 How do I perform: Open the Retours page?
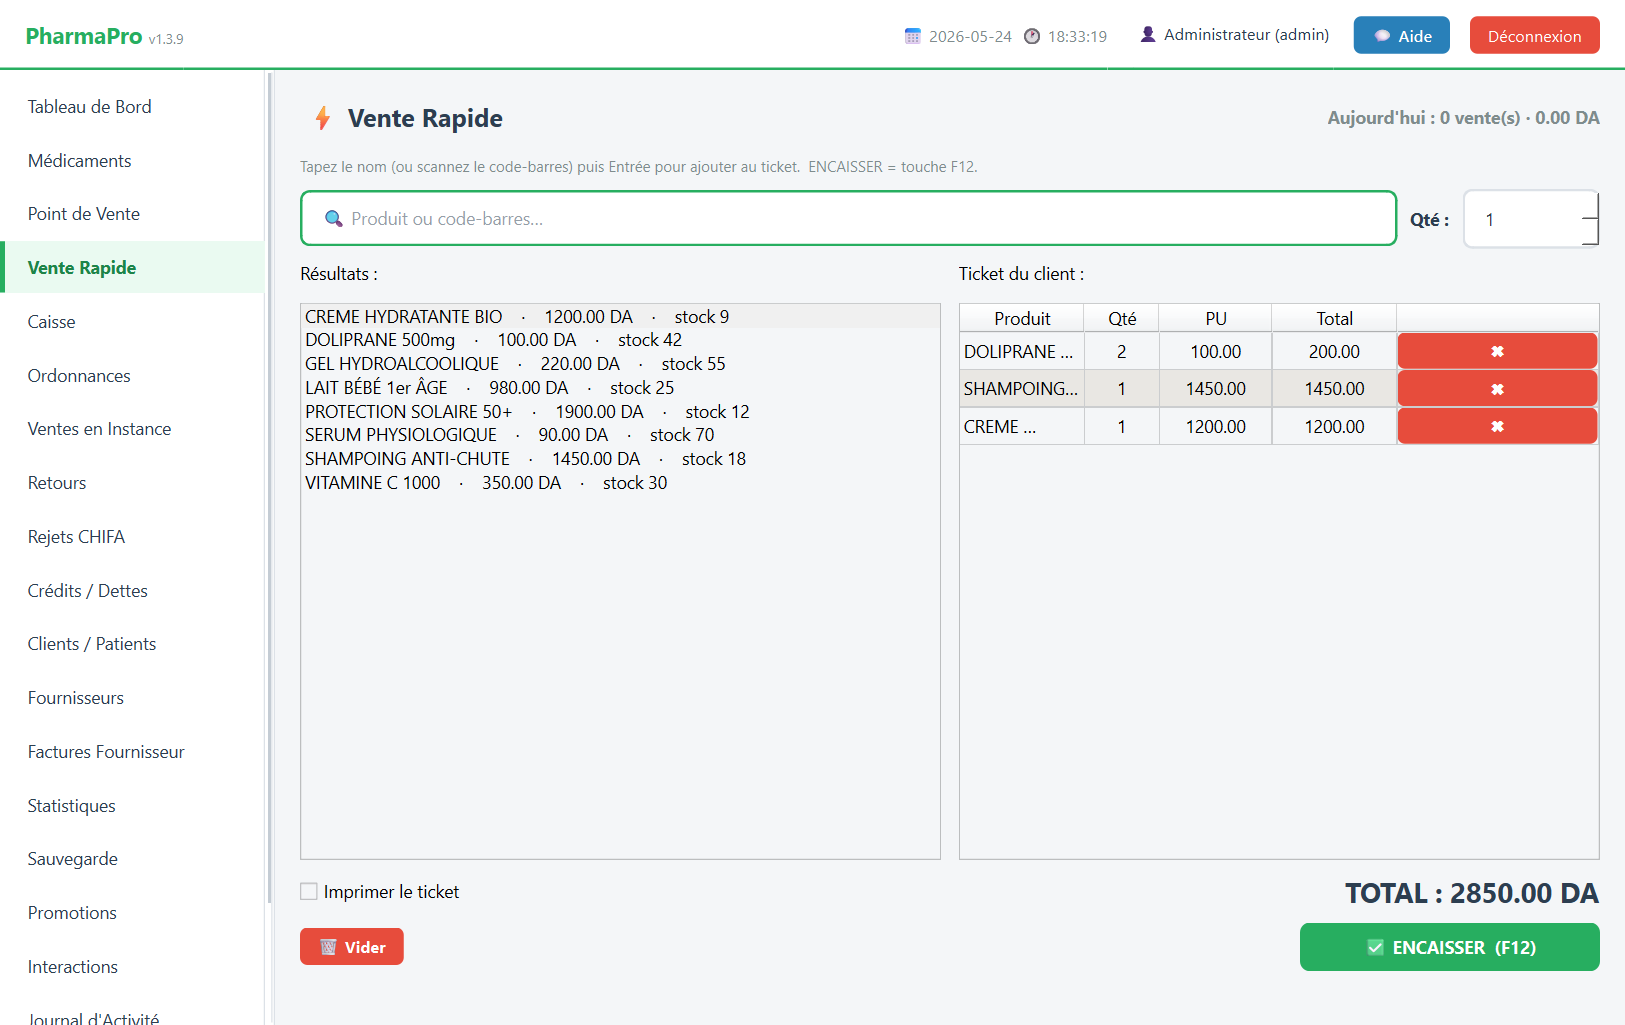point(133,483)
